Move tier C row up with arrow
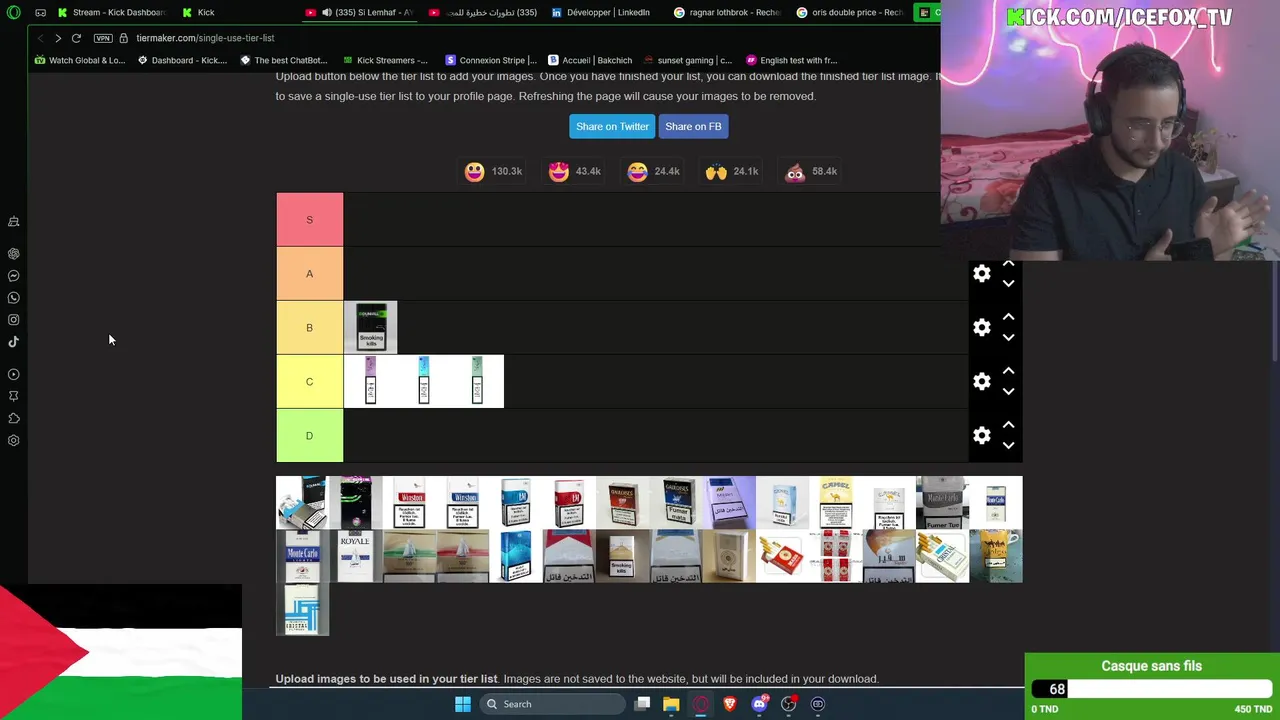 pos(1008,371)
